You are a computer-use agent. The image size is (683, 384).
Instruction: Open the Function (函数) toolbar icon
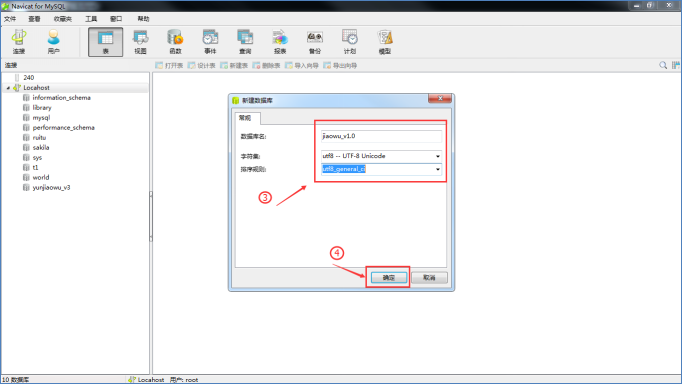pyautogui.click(x=175, y=42)
